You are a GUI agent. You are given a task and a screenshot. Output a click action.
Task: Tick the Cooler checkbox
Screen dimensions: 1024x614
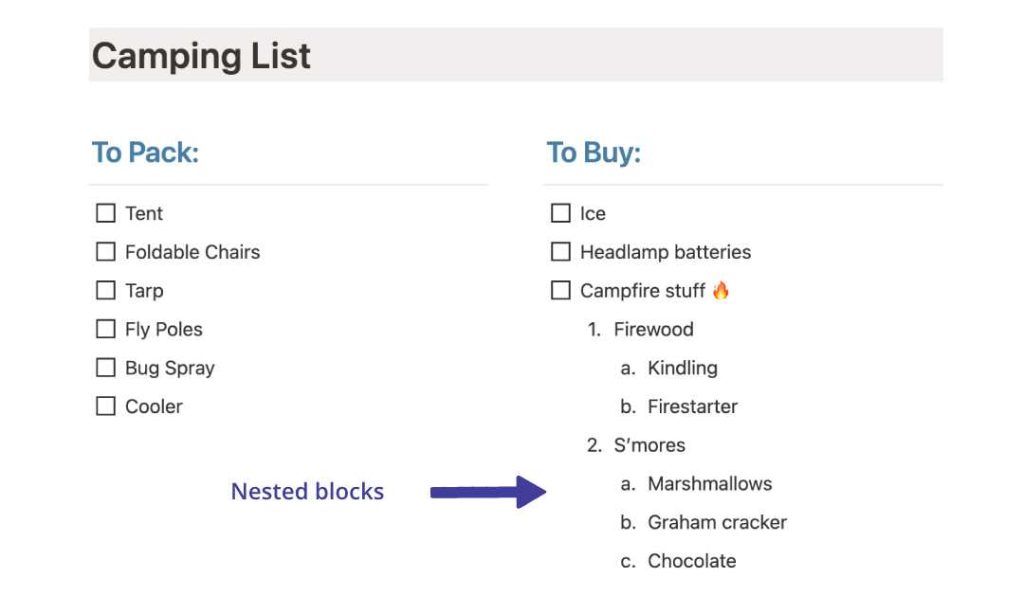pos(106,406)
